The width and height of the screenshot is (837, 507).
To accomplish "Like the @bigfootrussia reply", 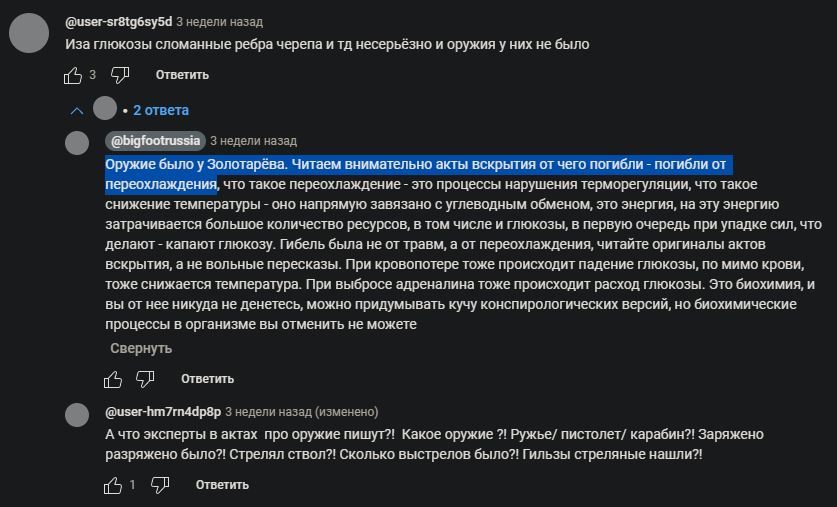I will (x=113, y=379).
